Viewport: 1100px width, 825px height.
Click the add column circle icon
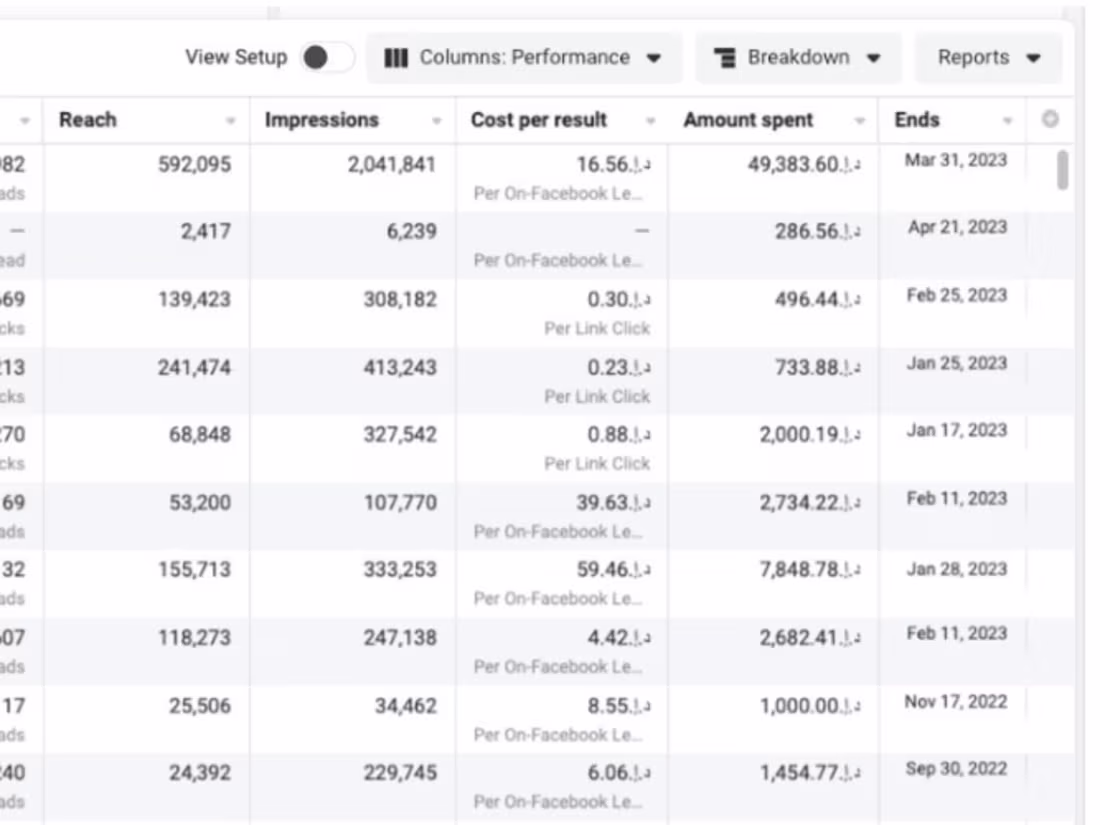click(1050, 120)
